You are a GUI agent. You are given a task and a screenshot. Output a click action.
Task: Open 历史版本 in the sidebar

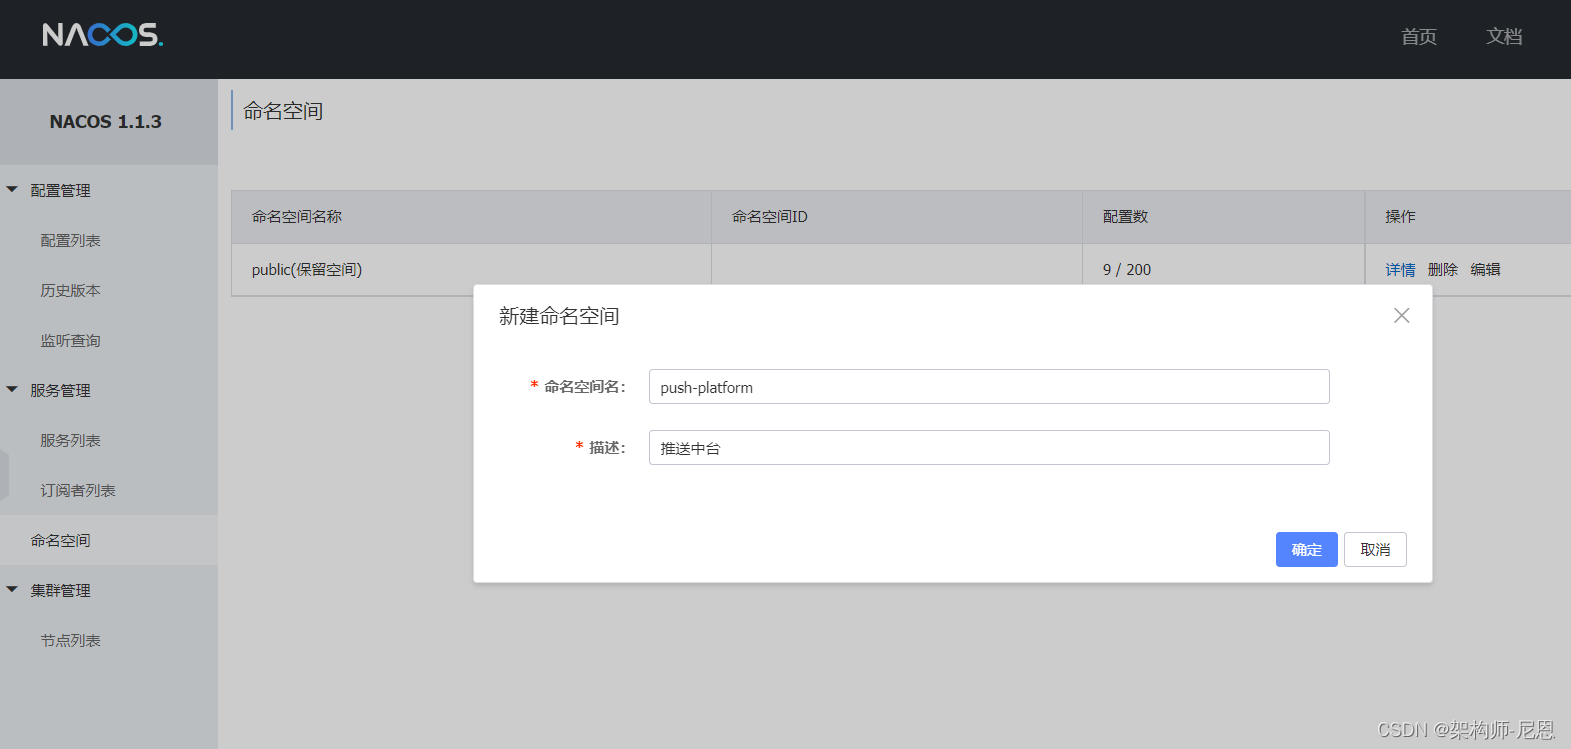(70, 290)
